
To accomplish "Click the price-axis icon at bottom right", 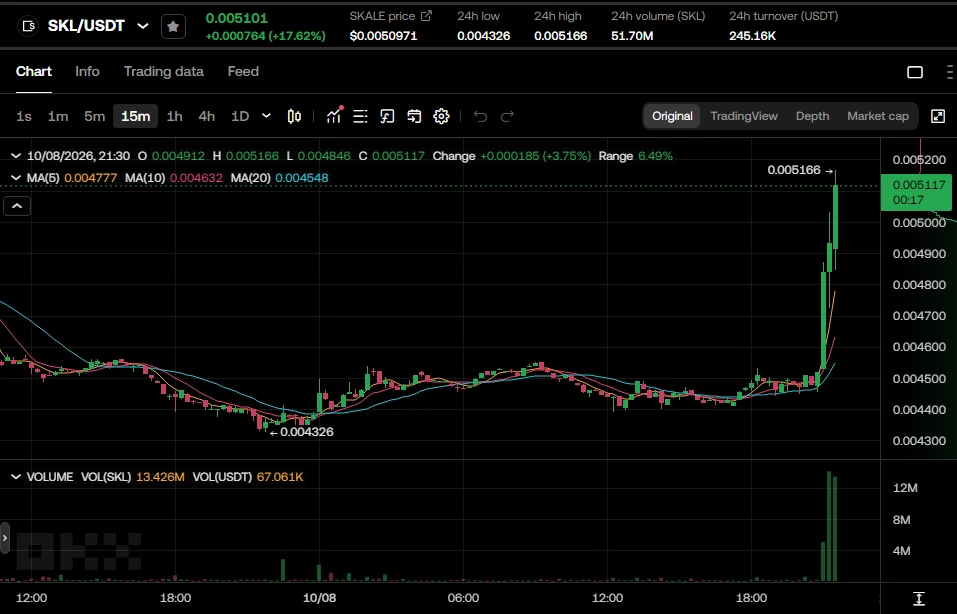I will point(919,598).
